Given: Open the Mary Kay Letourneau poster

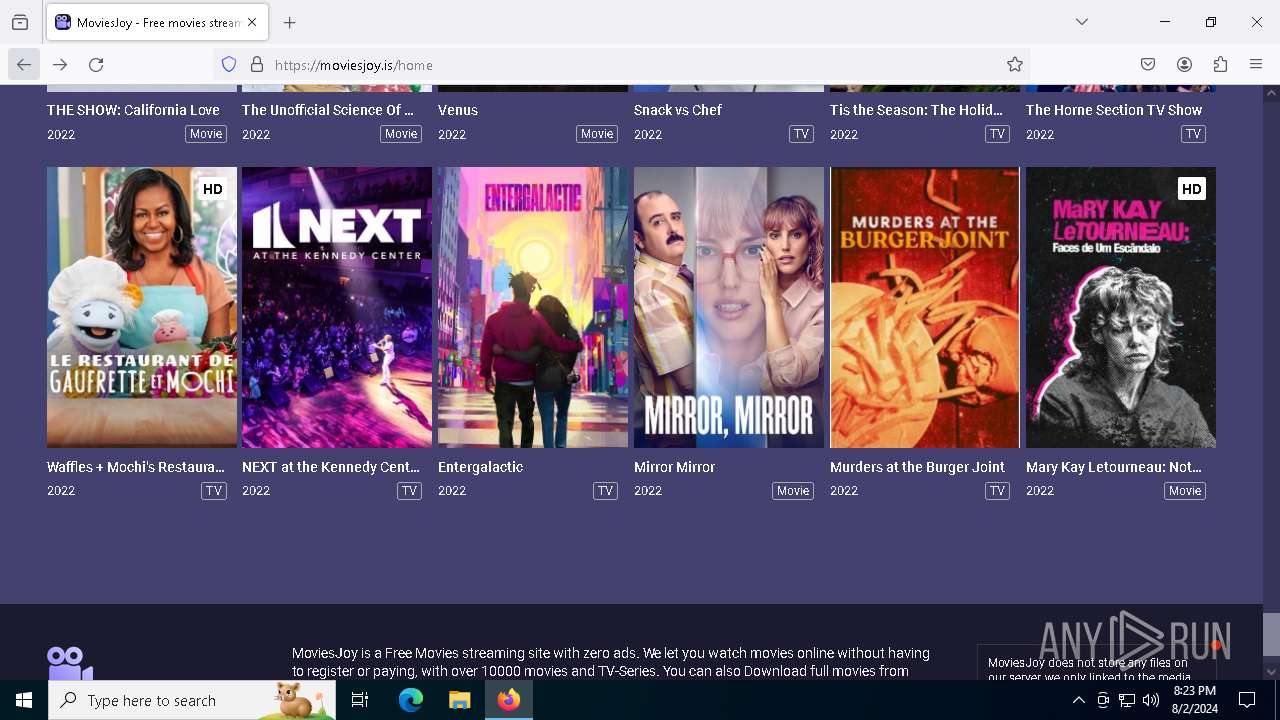Looking at the screenshot, I should pos(1121,307).
